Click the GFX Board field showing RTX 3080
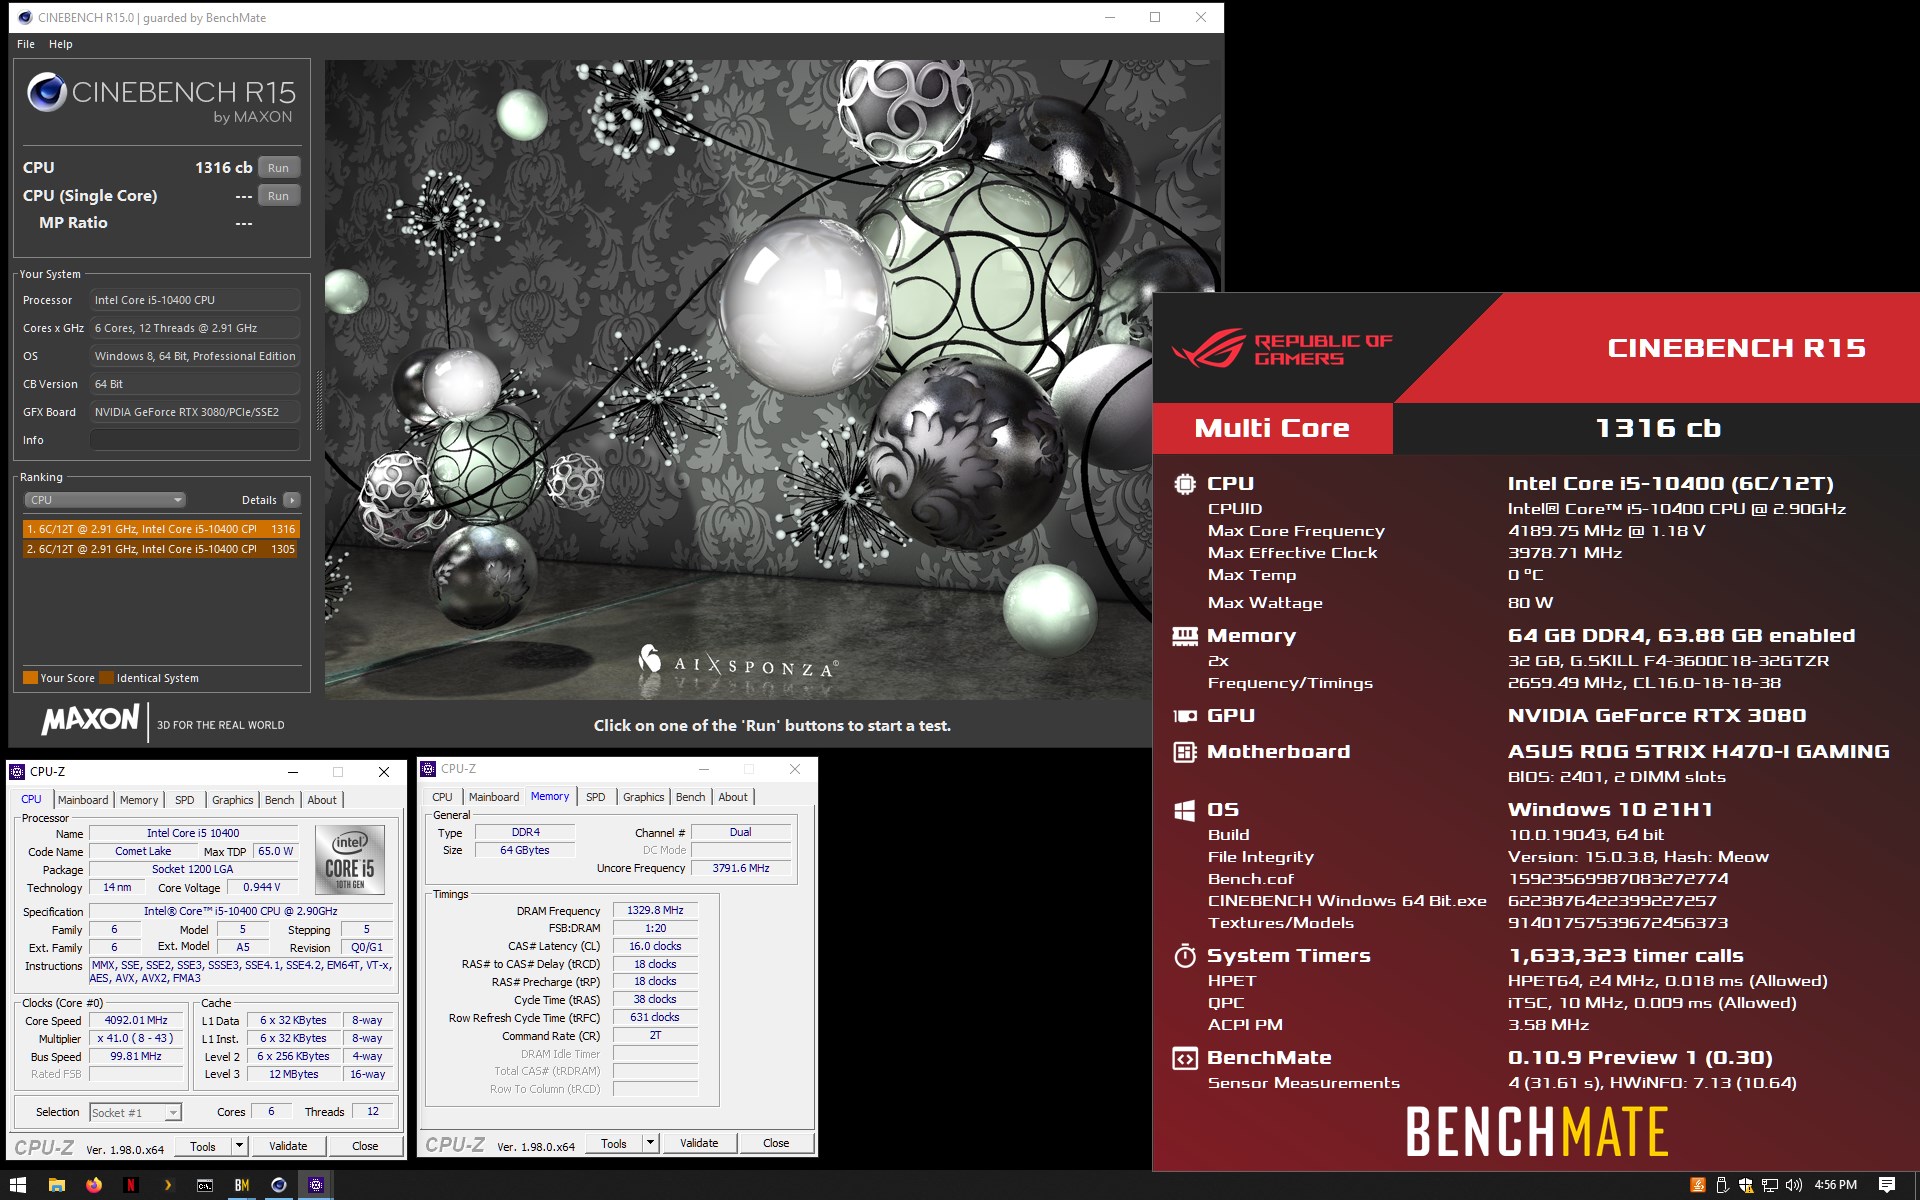The image size is (1920, 1200). tap(195, 412)
